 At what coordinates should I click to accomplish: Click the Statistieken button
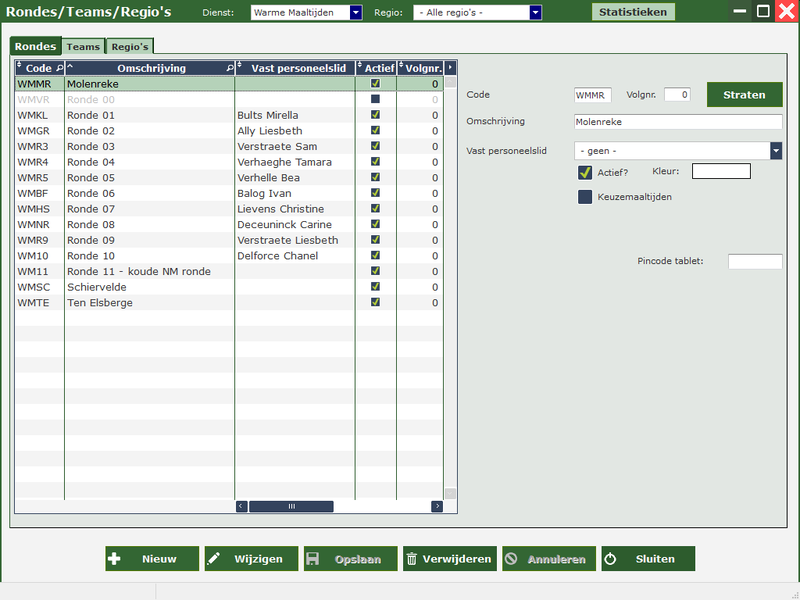[633, 12]
